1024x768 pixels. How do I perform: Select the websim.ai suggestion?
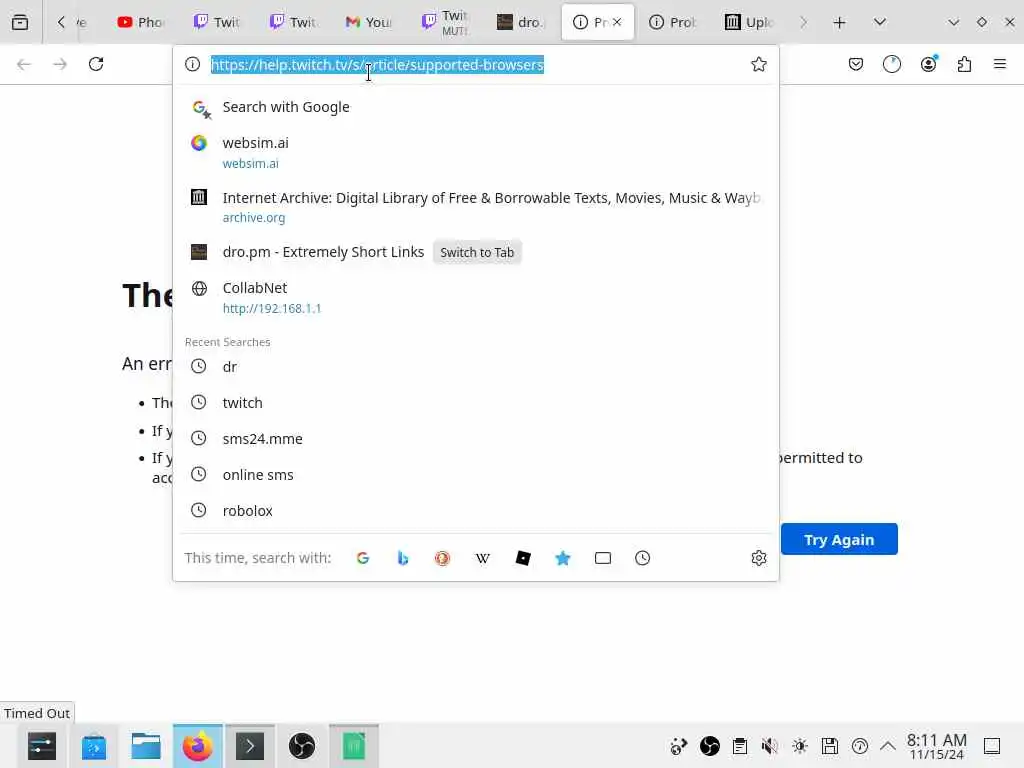pos(475,152)
